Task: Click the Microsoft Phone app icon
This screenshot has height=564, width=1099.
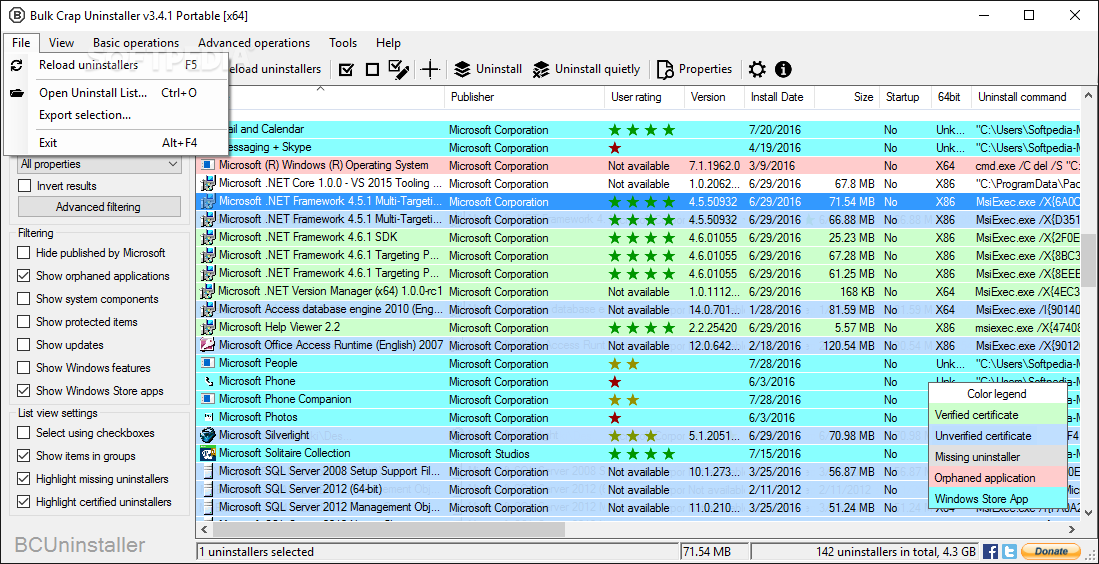Action: (x=207, y=381)
